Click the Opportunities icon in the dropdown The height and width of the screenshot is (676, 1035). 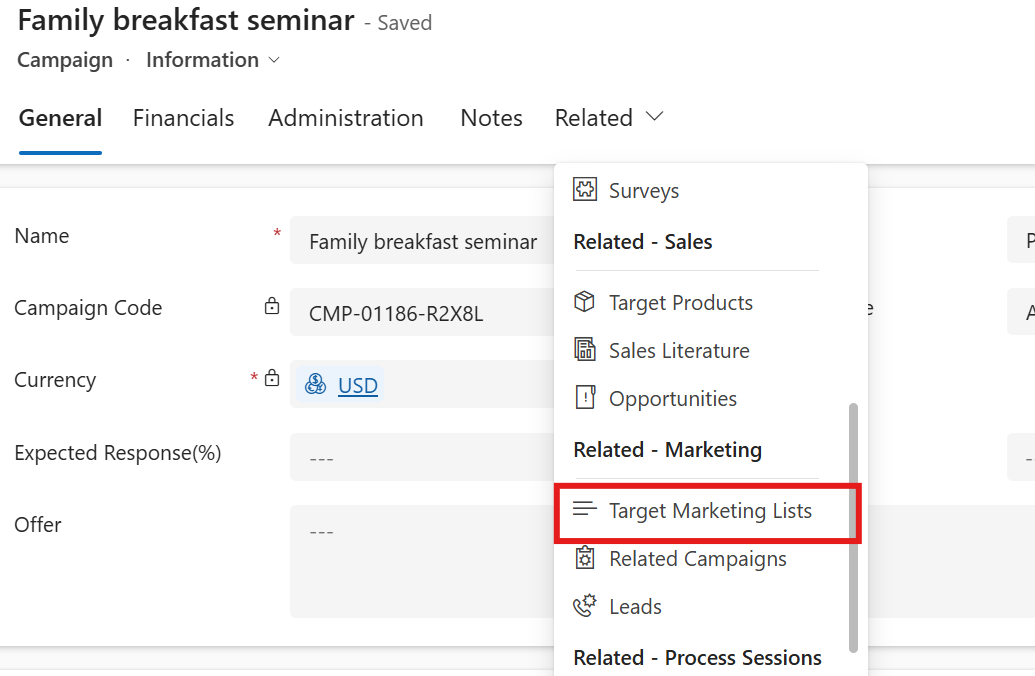pyautogui.click(x=585, y=397)
